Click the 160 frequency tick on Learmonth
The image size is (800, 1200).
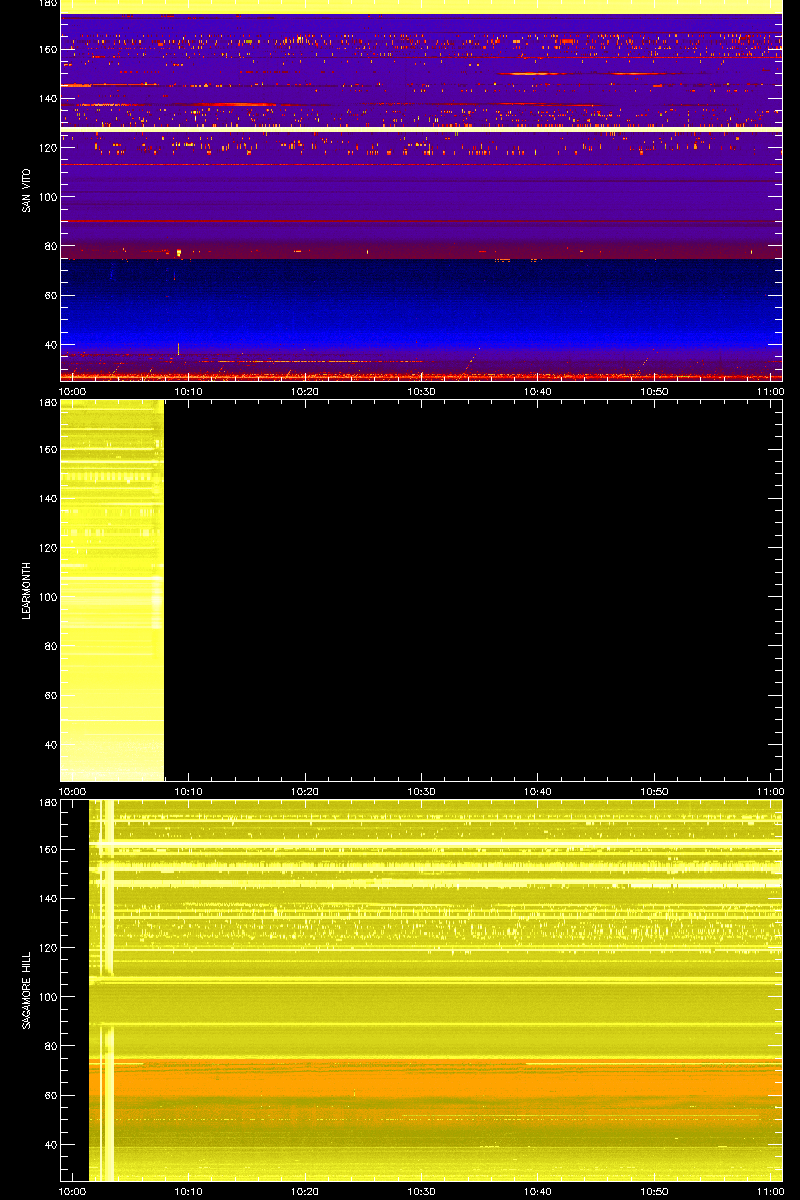(46, 449)
